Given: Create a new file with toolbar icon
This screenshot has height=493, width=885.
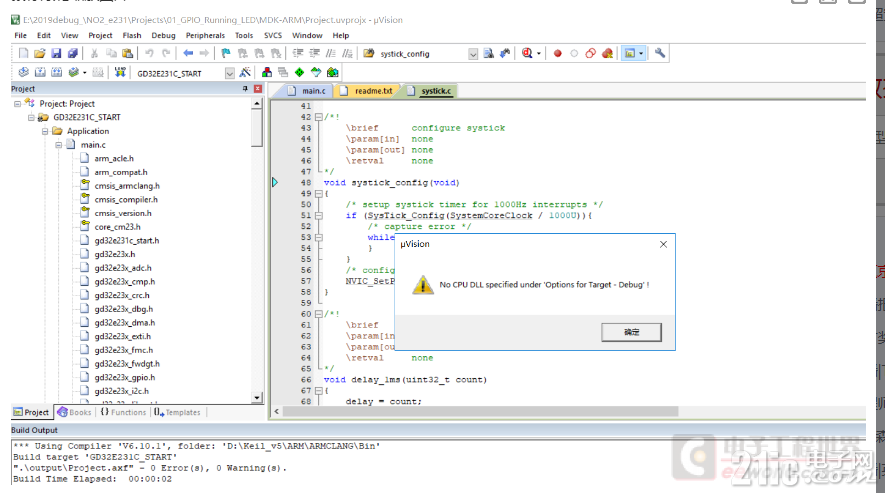Looking at the screenshot, I should [23, 54].
